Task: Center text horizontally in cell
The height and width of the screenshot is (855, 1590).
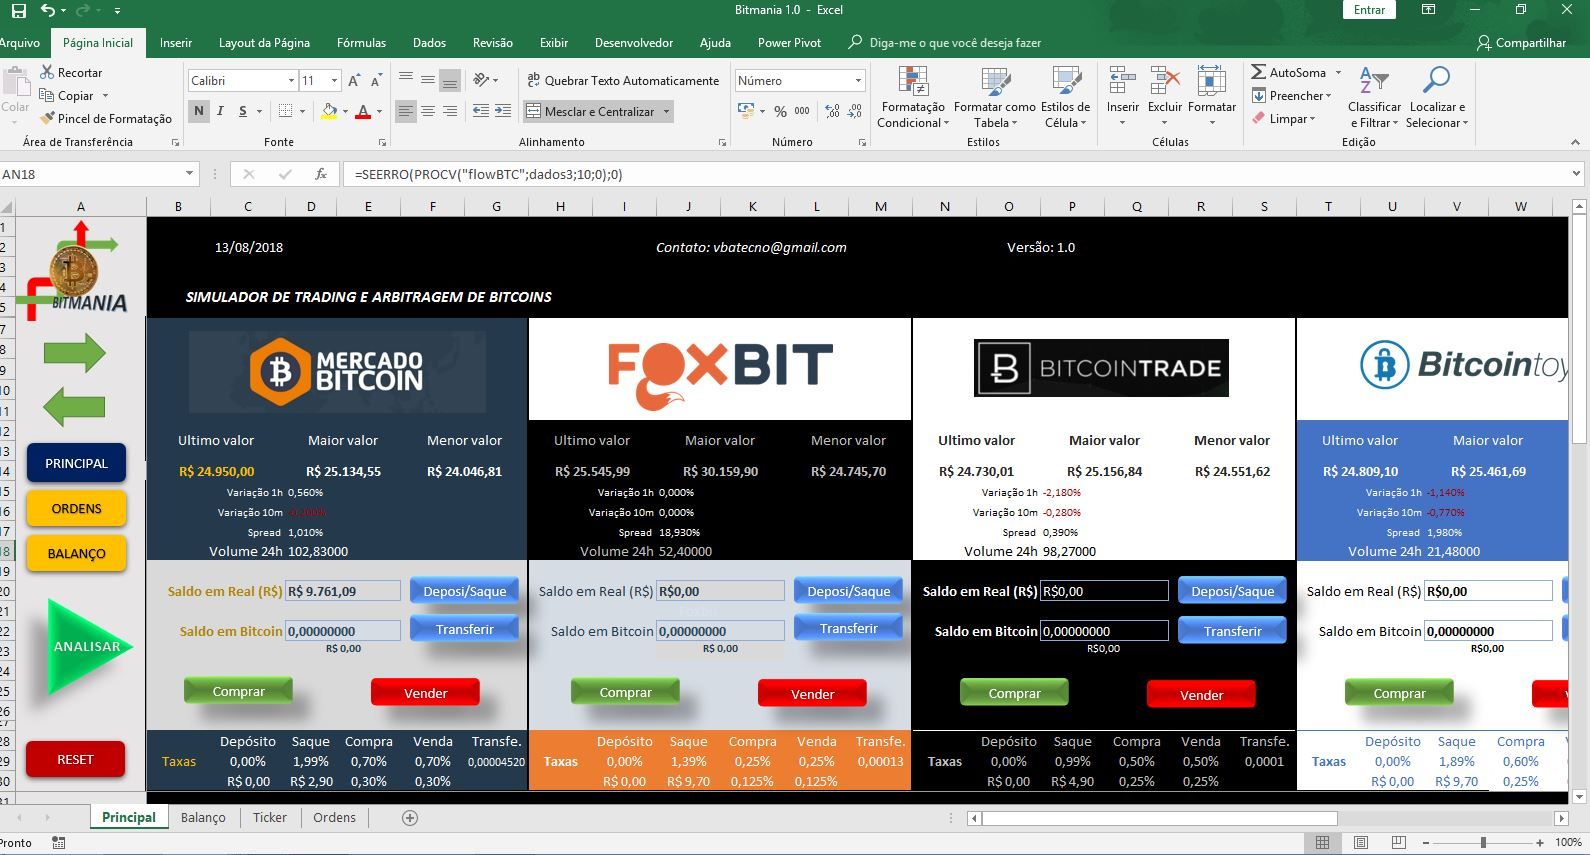Action: (x=428, y=111)
